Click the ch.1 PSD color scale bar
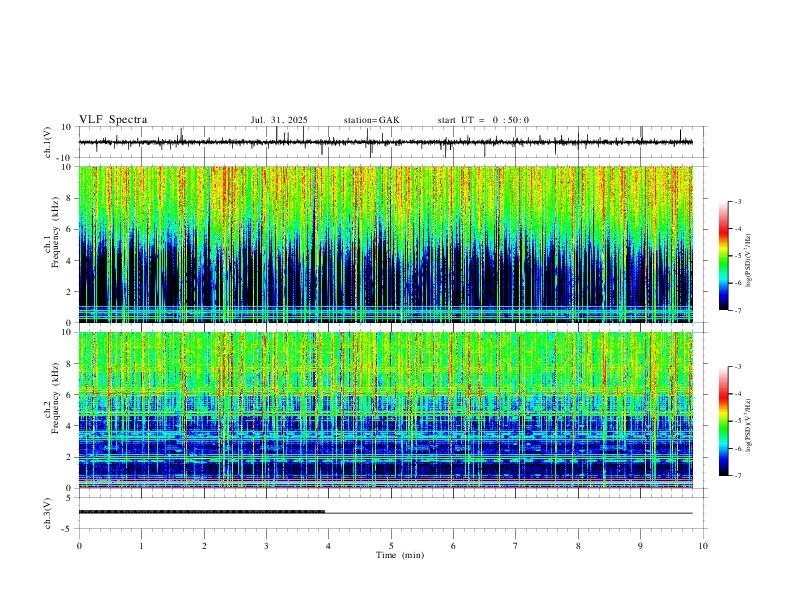Screen dimensions: 792x612 pos(723,256)
